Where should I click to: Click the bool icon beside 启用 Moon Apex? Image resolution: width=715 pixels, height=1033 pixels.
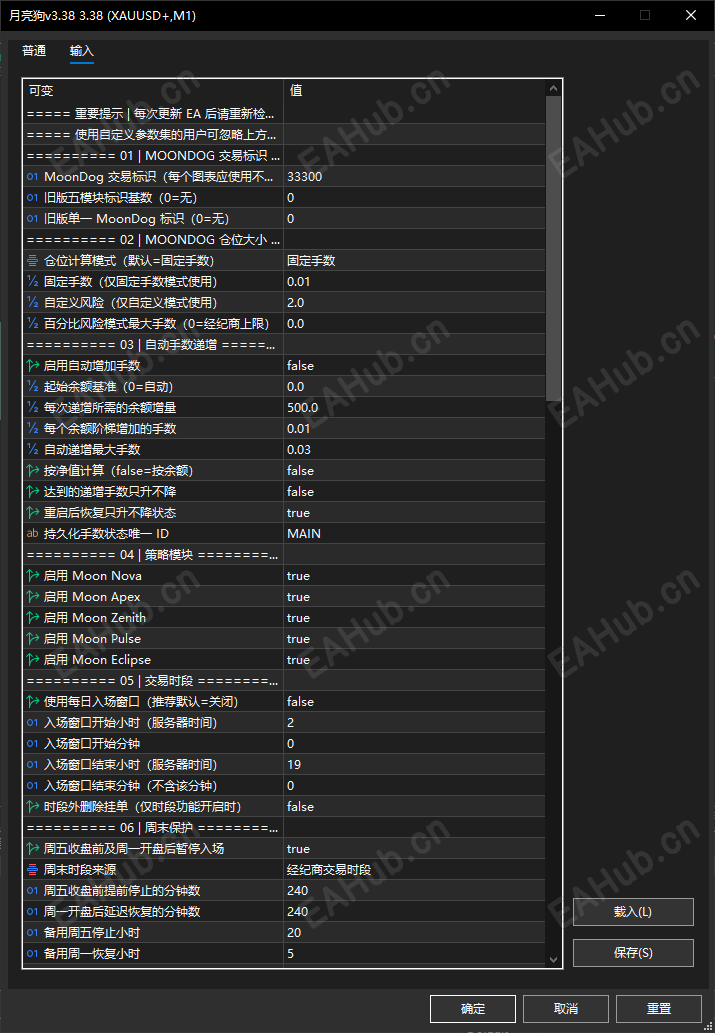point(32,597)
